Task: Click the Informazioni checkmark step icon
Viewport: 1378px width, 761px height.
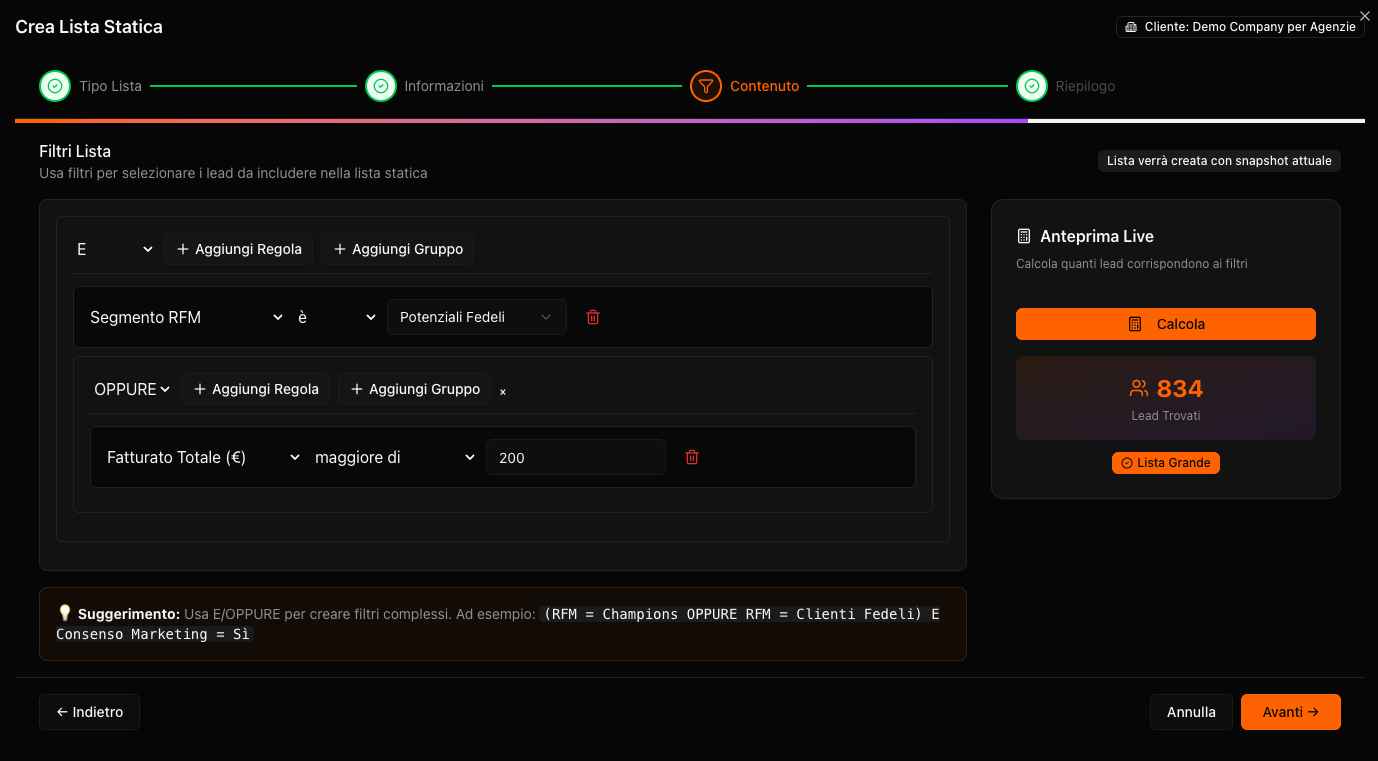Action: (x=380, y=86)
